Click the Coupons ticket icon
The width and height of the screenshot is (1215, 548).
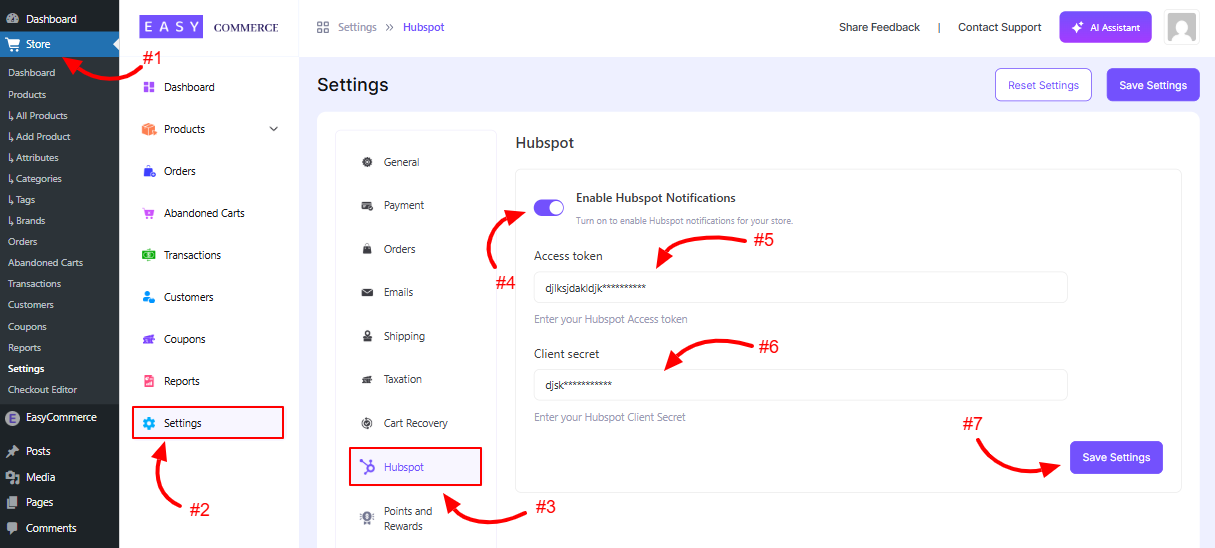(x=149, y=339)
